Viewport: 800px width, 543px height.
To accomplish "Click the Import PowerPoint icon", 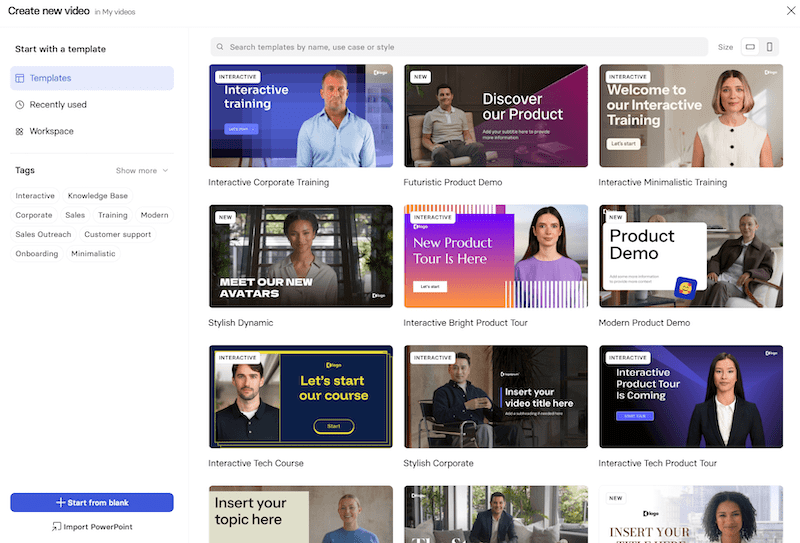I will click(x=56, y=526).
